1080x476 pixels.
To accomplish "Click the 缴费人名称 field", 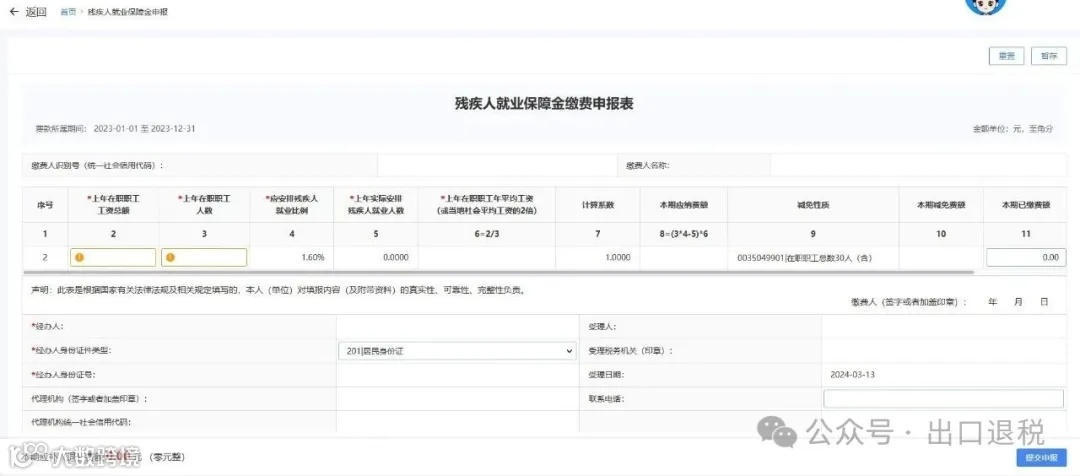I will pyautogui.click(x=919, y=165).
